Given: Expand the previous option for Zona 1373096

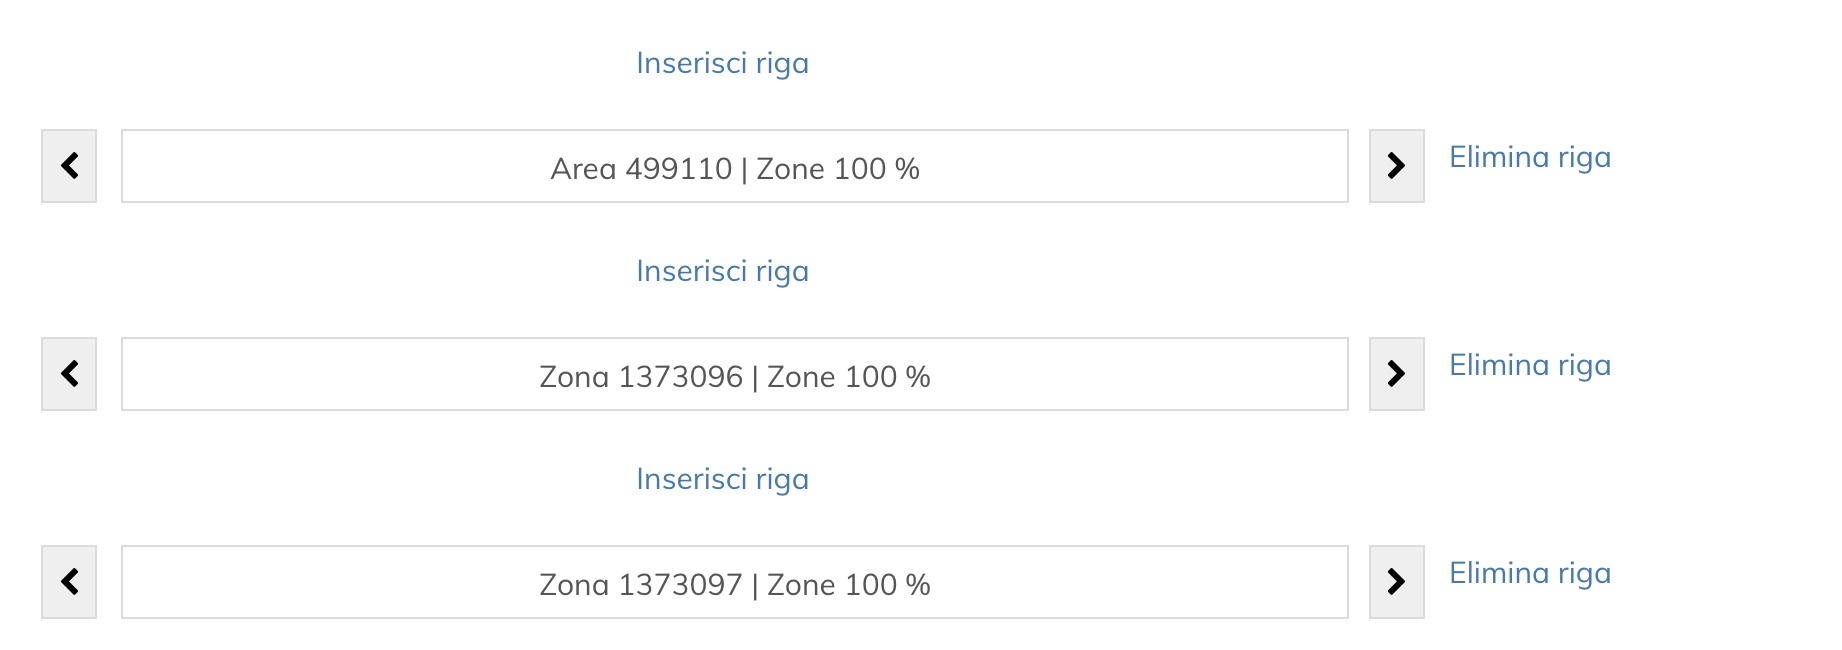Looking at the screenshot, I should (68, 374).
